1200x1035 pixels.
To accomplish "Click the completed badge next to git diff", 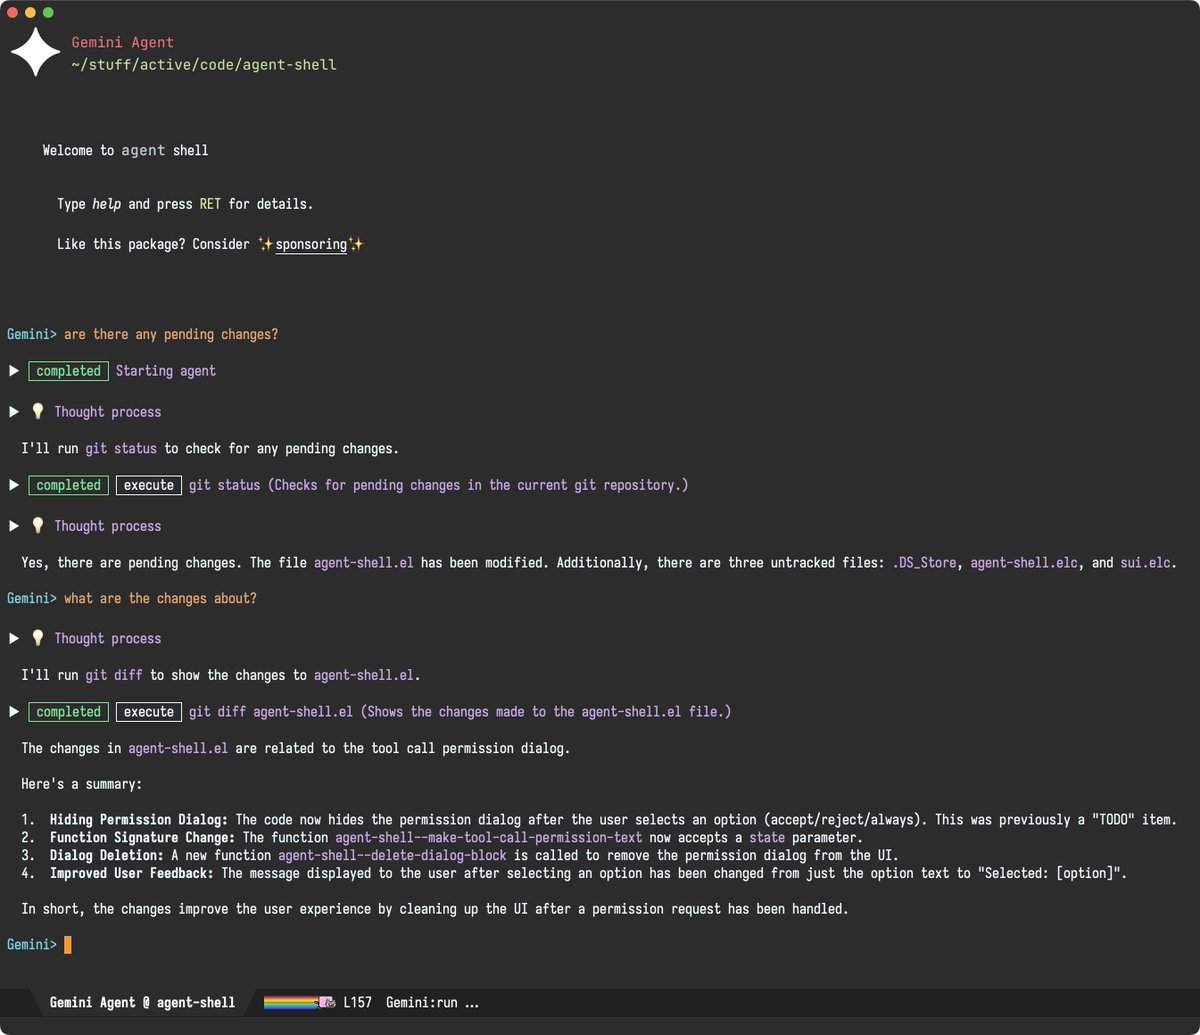I will click(68, 712).
